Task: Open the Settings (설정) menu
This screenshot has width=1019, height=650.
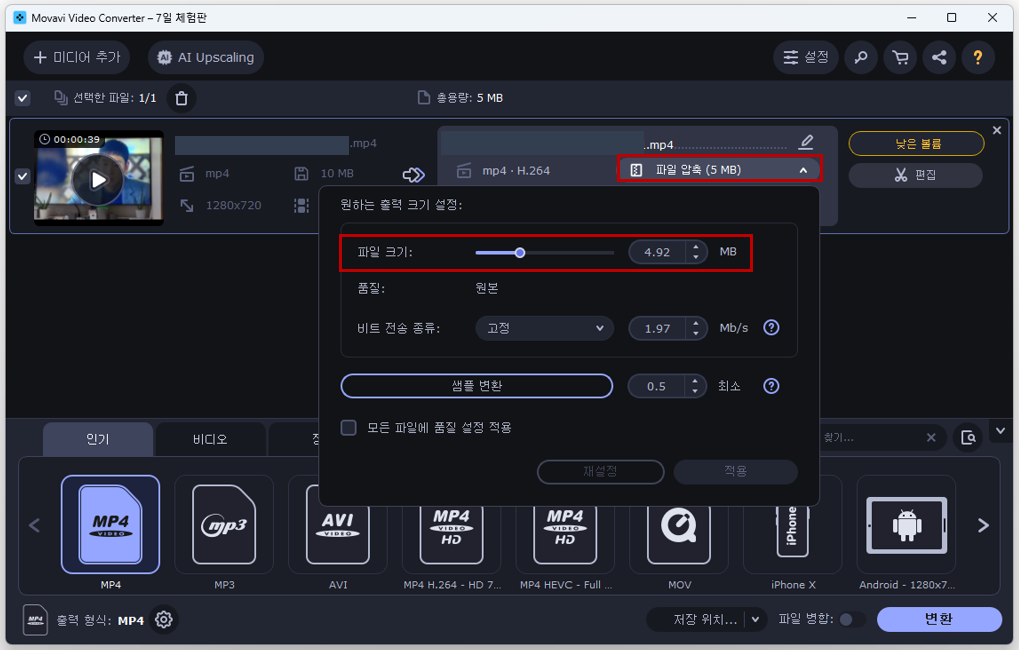Action: coord(806,57)
